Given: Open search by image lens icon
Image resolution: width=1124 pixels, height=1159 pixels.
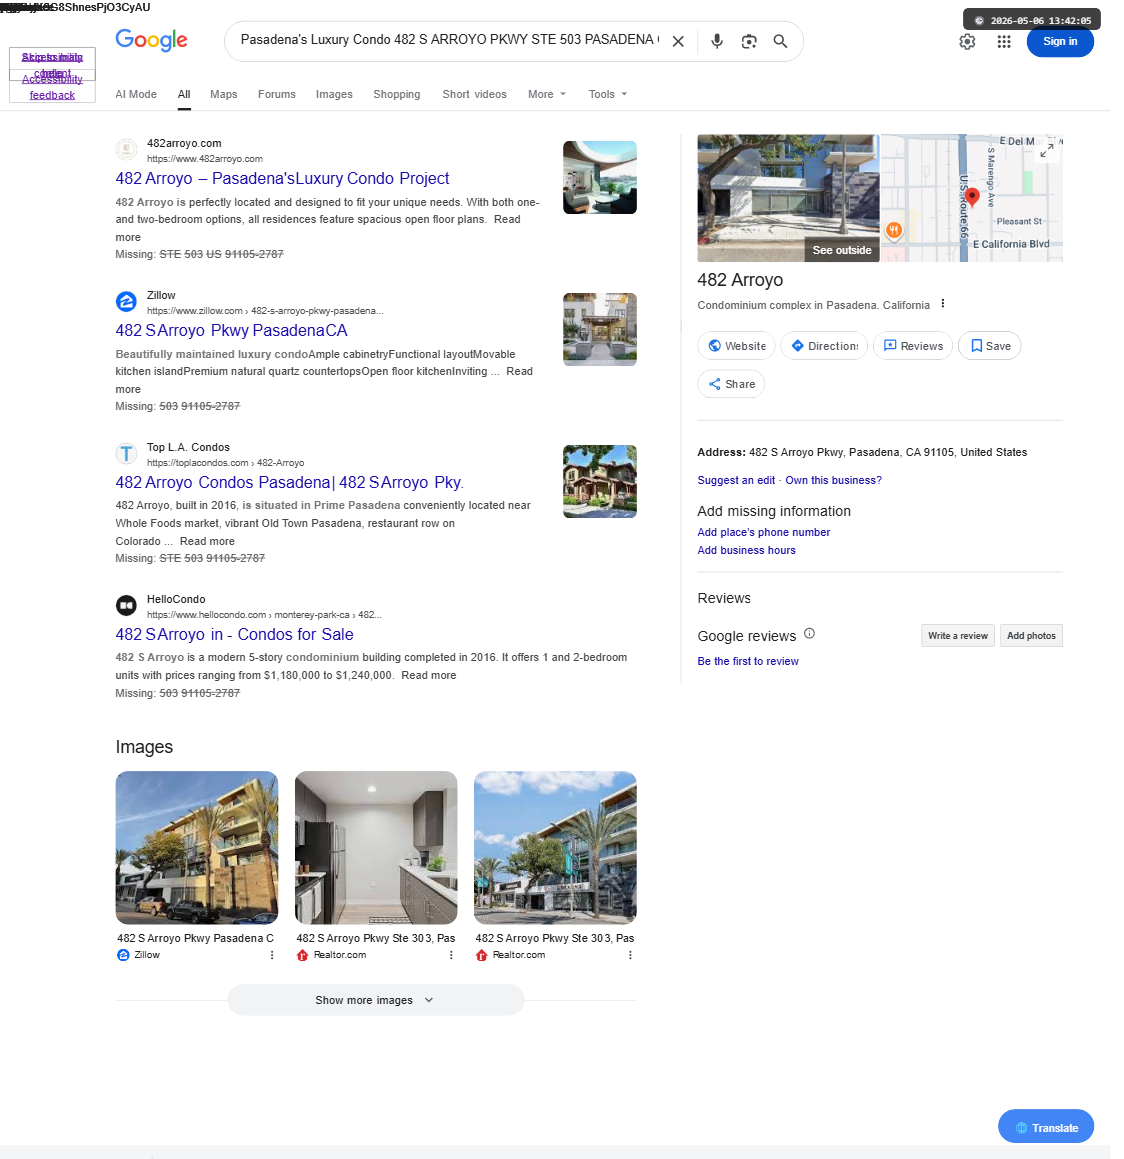Looking at the screenshot, I should coord(749,41).
